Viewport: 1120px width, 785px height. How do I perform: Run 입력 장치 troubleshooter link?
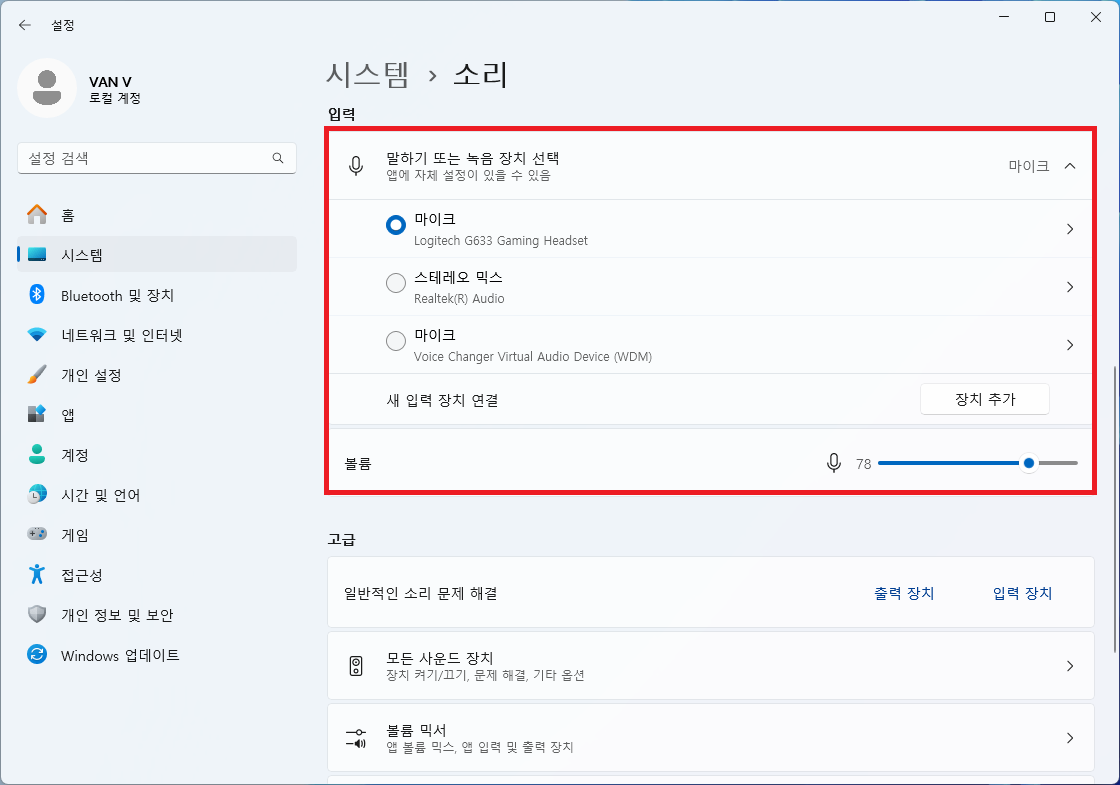(1021, 593)
